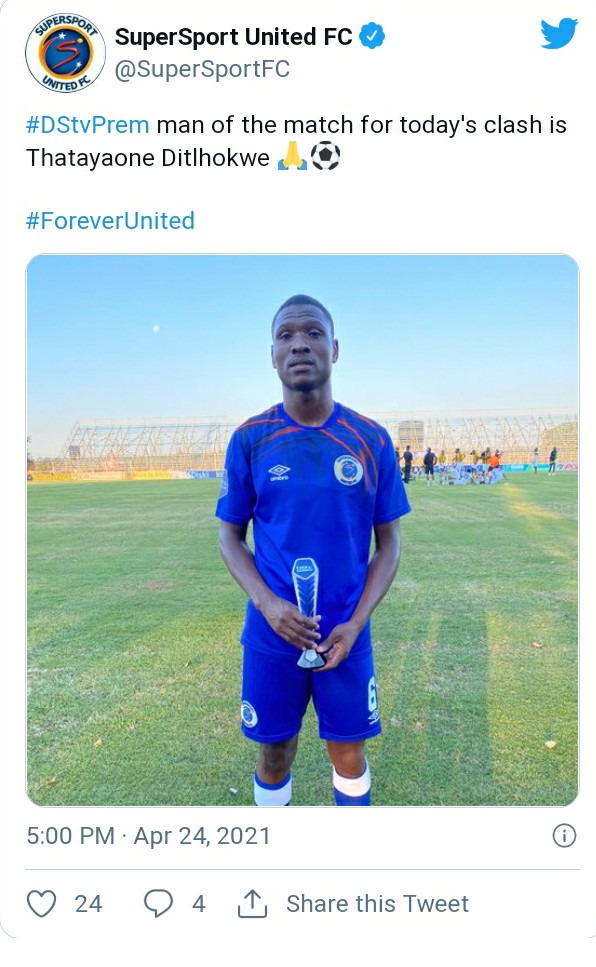The height and width of the screenshot is (967, 596).
Task: Click the @SuperSportFC handle
Action: 202,69
